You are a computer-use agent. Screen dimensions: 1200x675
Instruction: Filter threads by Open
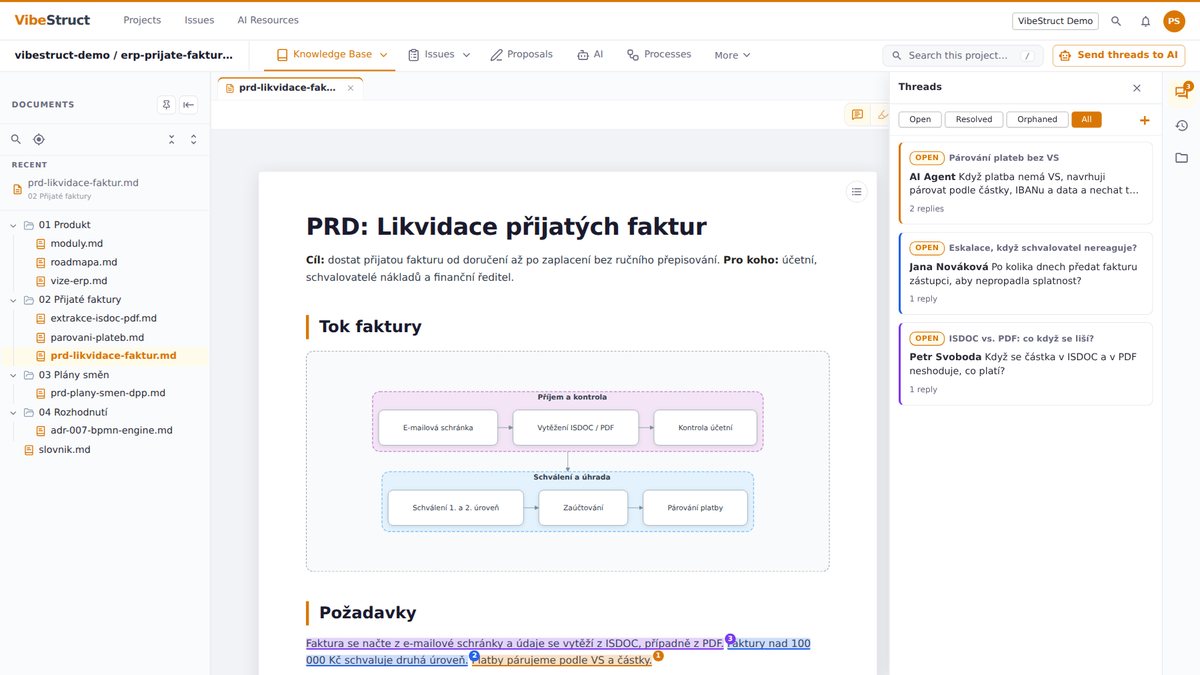(920, 120)
